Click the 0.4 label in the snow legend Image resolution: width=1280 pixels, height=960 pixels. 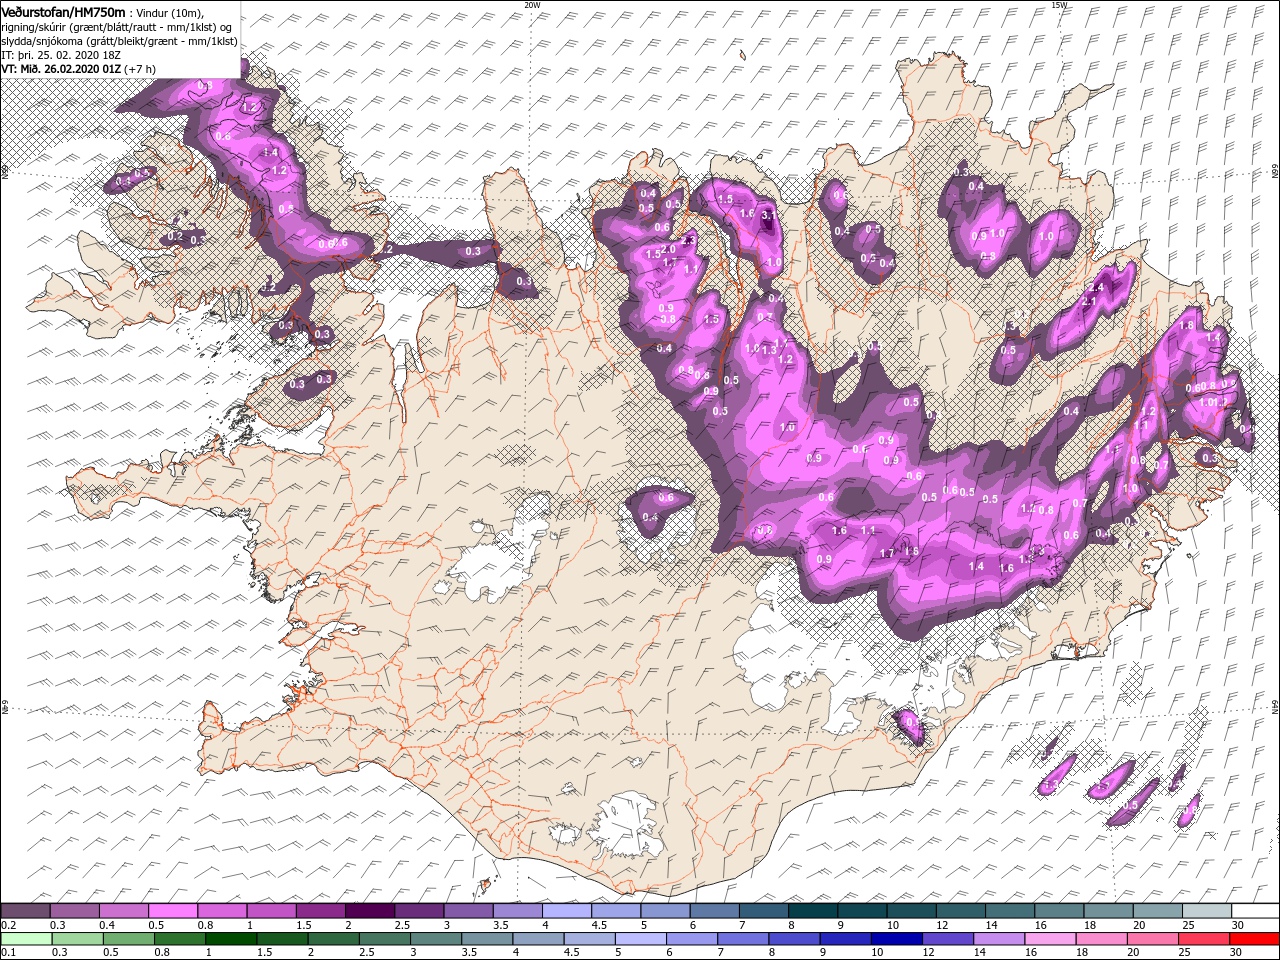click(x=107, y=925)
